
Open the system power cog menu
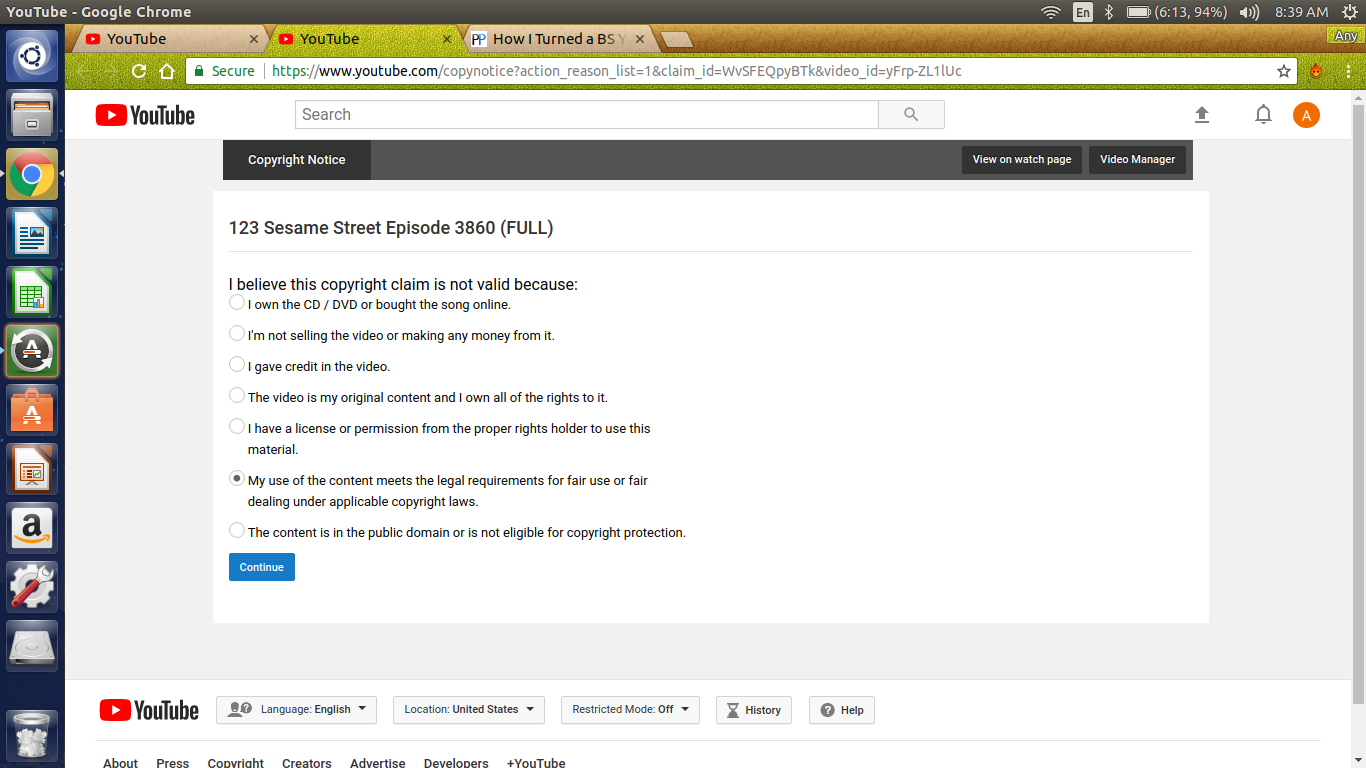click(x=1348, y=12)
